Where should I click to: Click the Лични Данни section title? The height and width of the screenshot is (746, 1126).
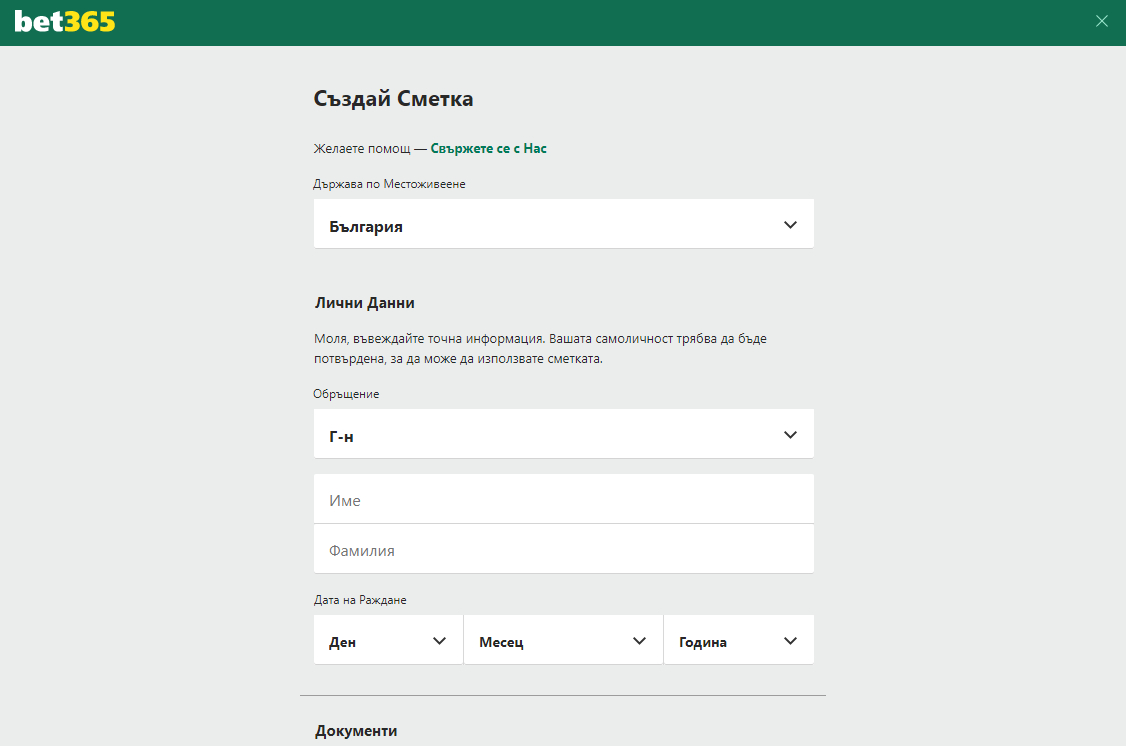(365, 303)
